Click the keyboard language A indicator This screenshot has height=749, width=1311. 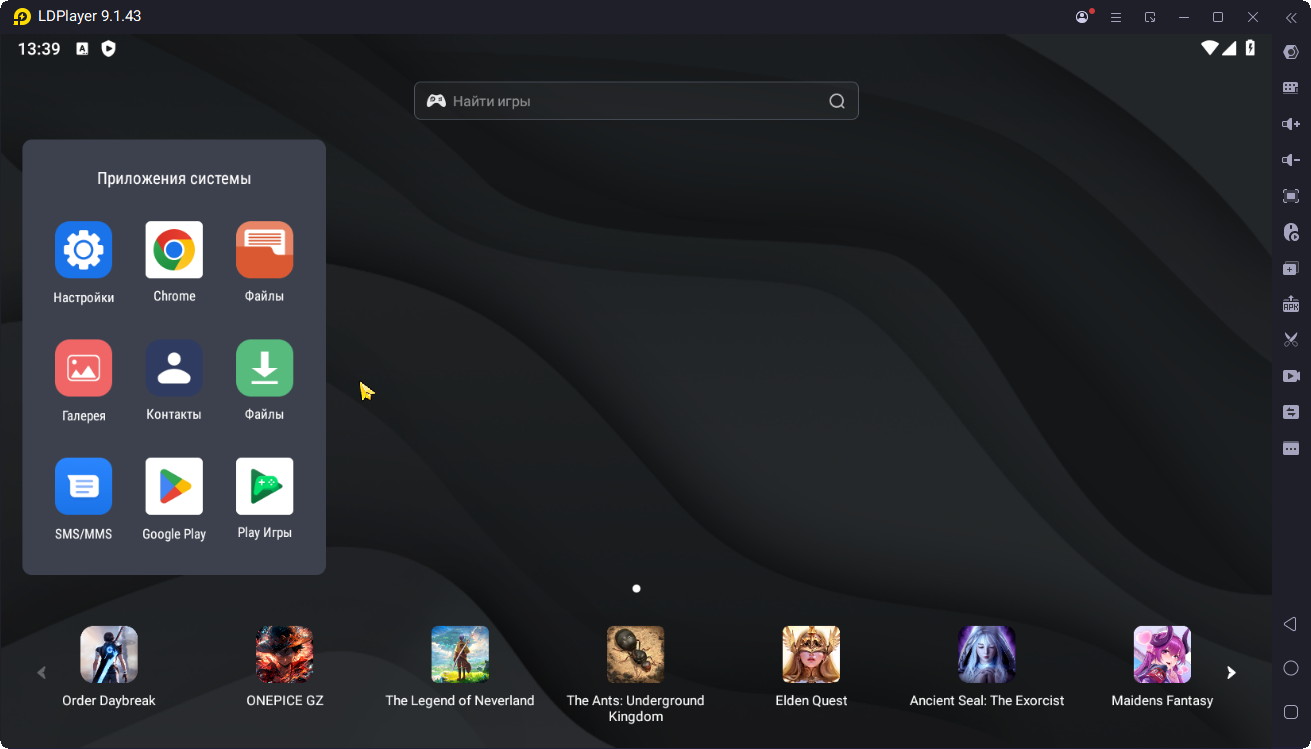[x=82, y=48]
